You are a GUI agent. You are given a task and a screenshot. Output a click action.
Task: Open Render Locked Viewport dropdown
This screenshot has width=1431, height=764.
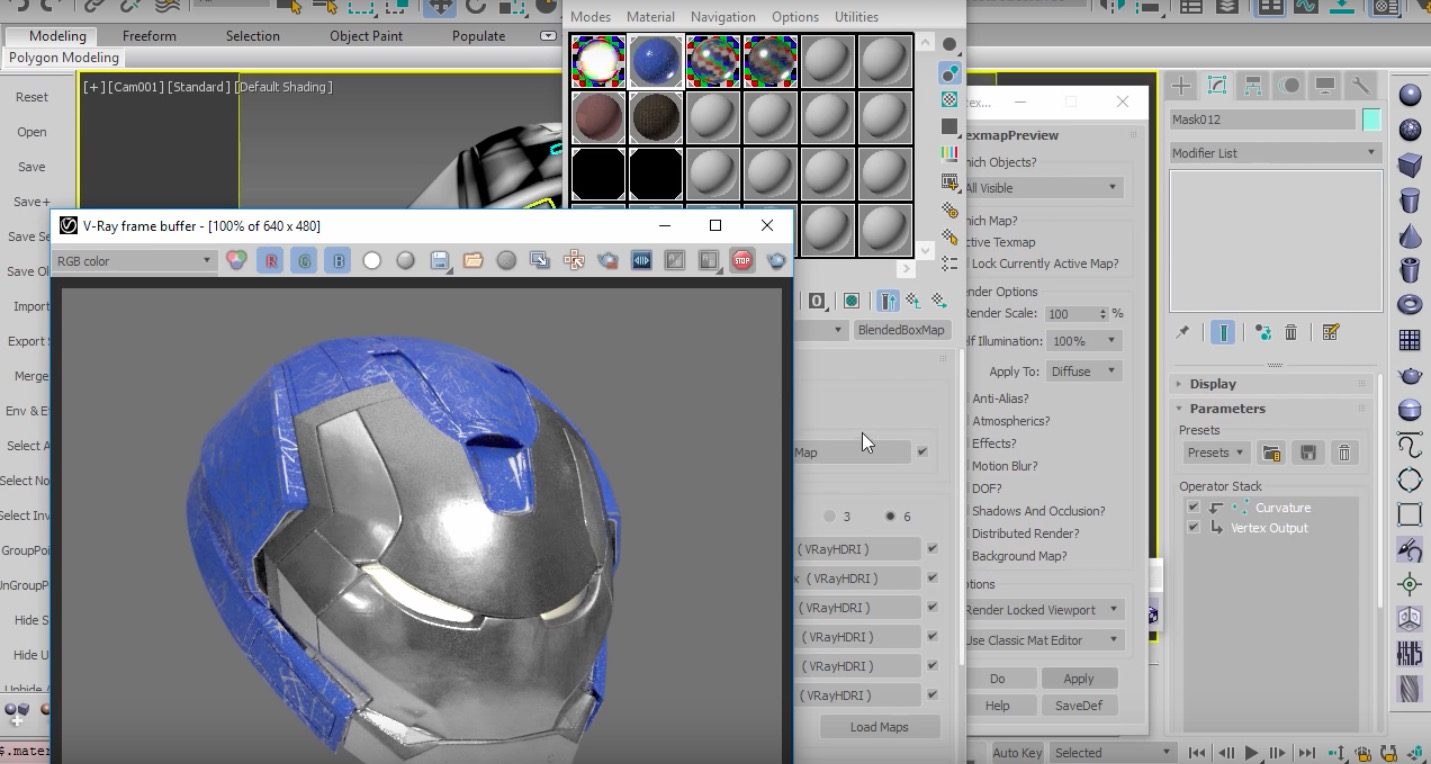click(1042, 610)
